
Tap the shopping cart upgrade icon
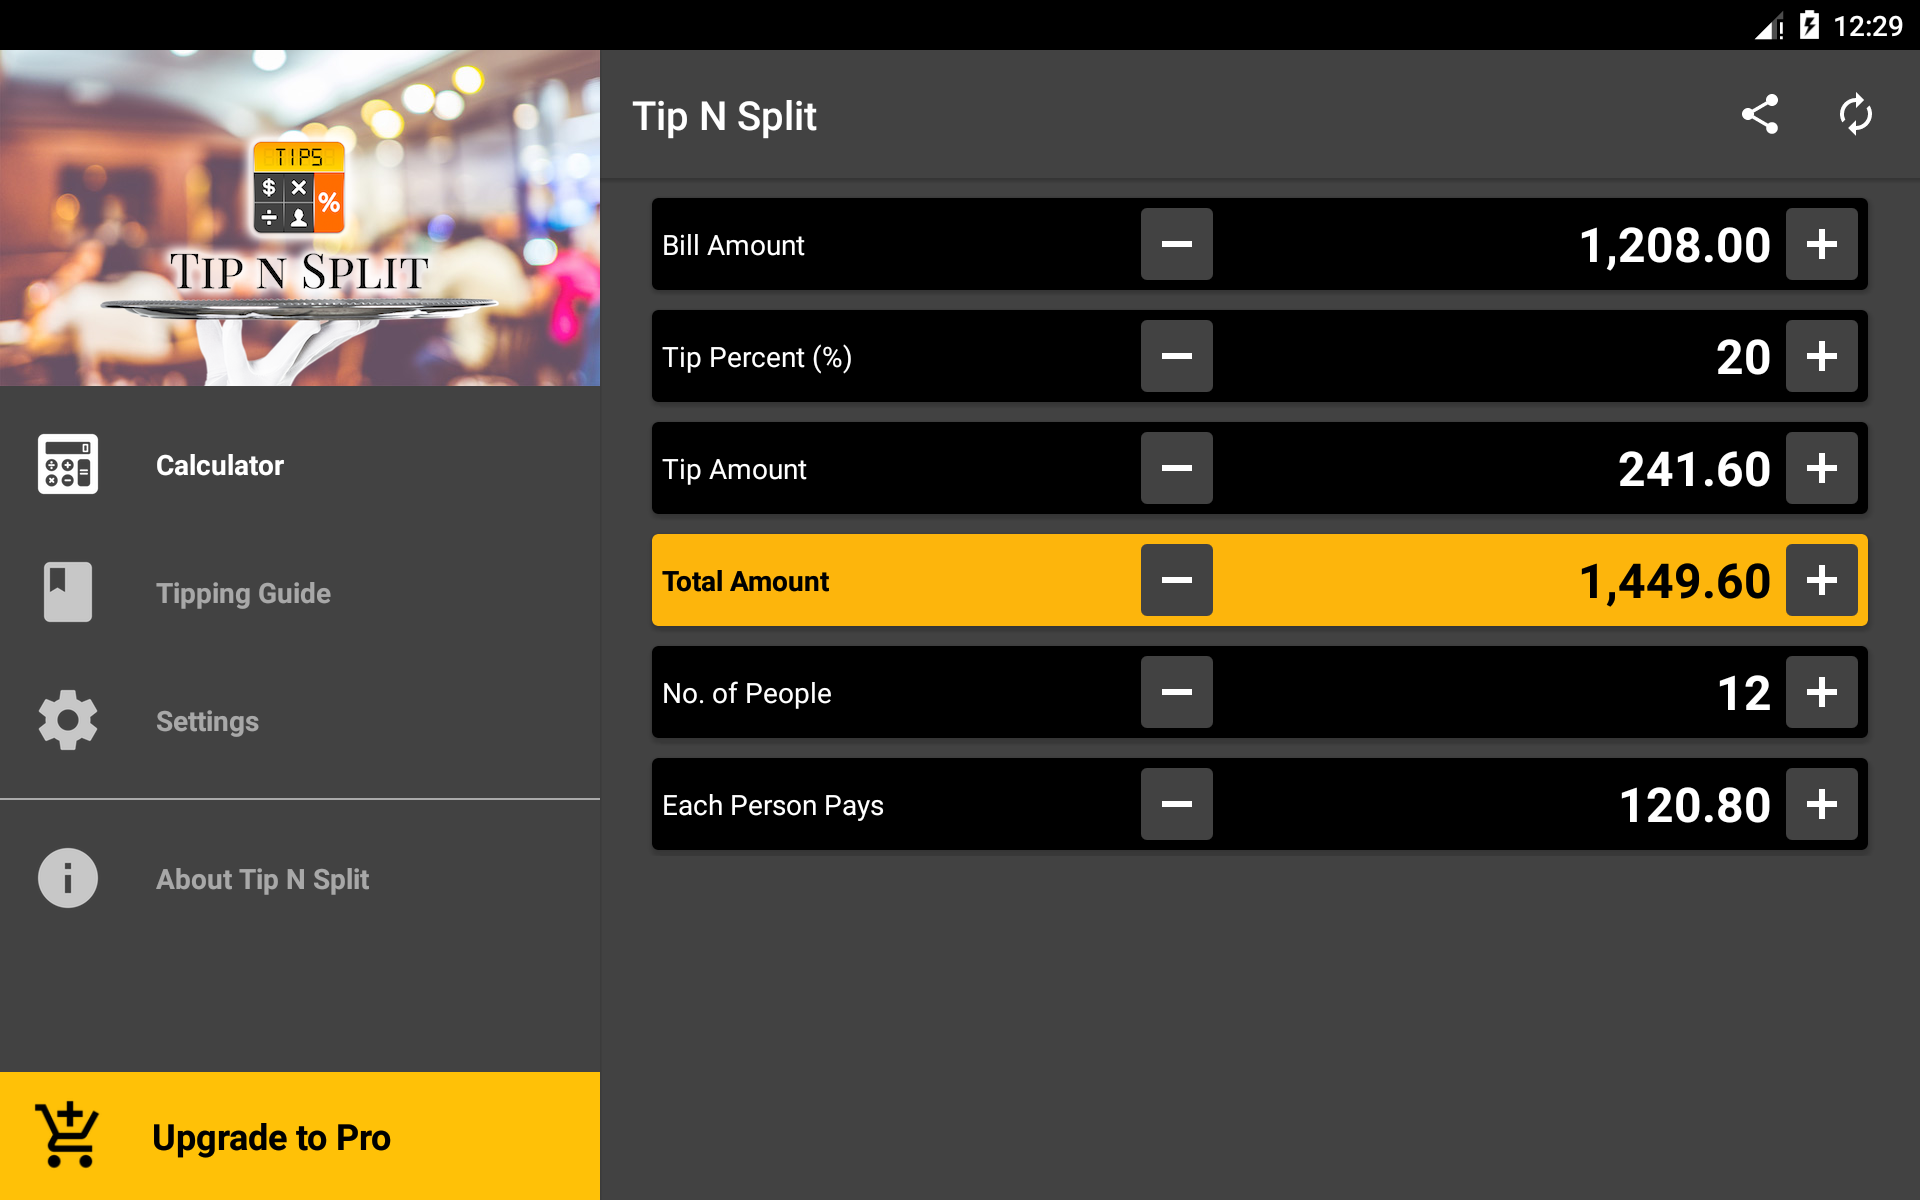[68, 1135]
